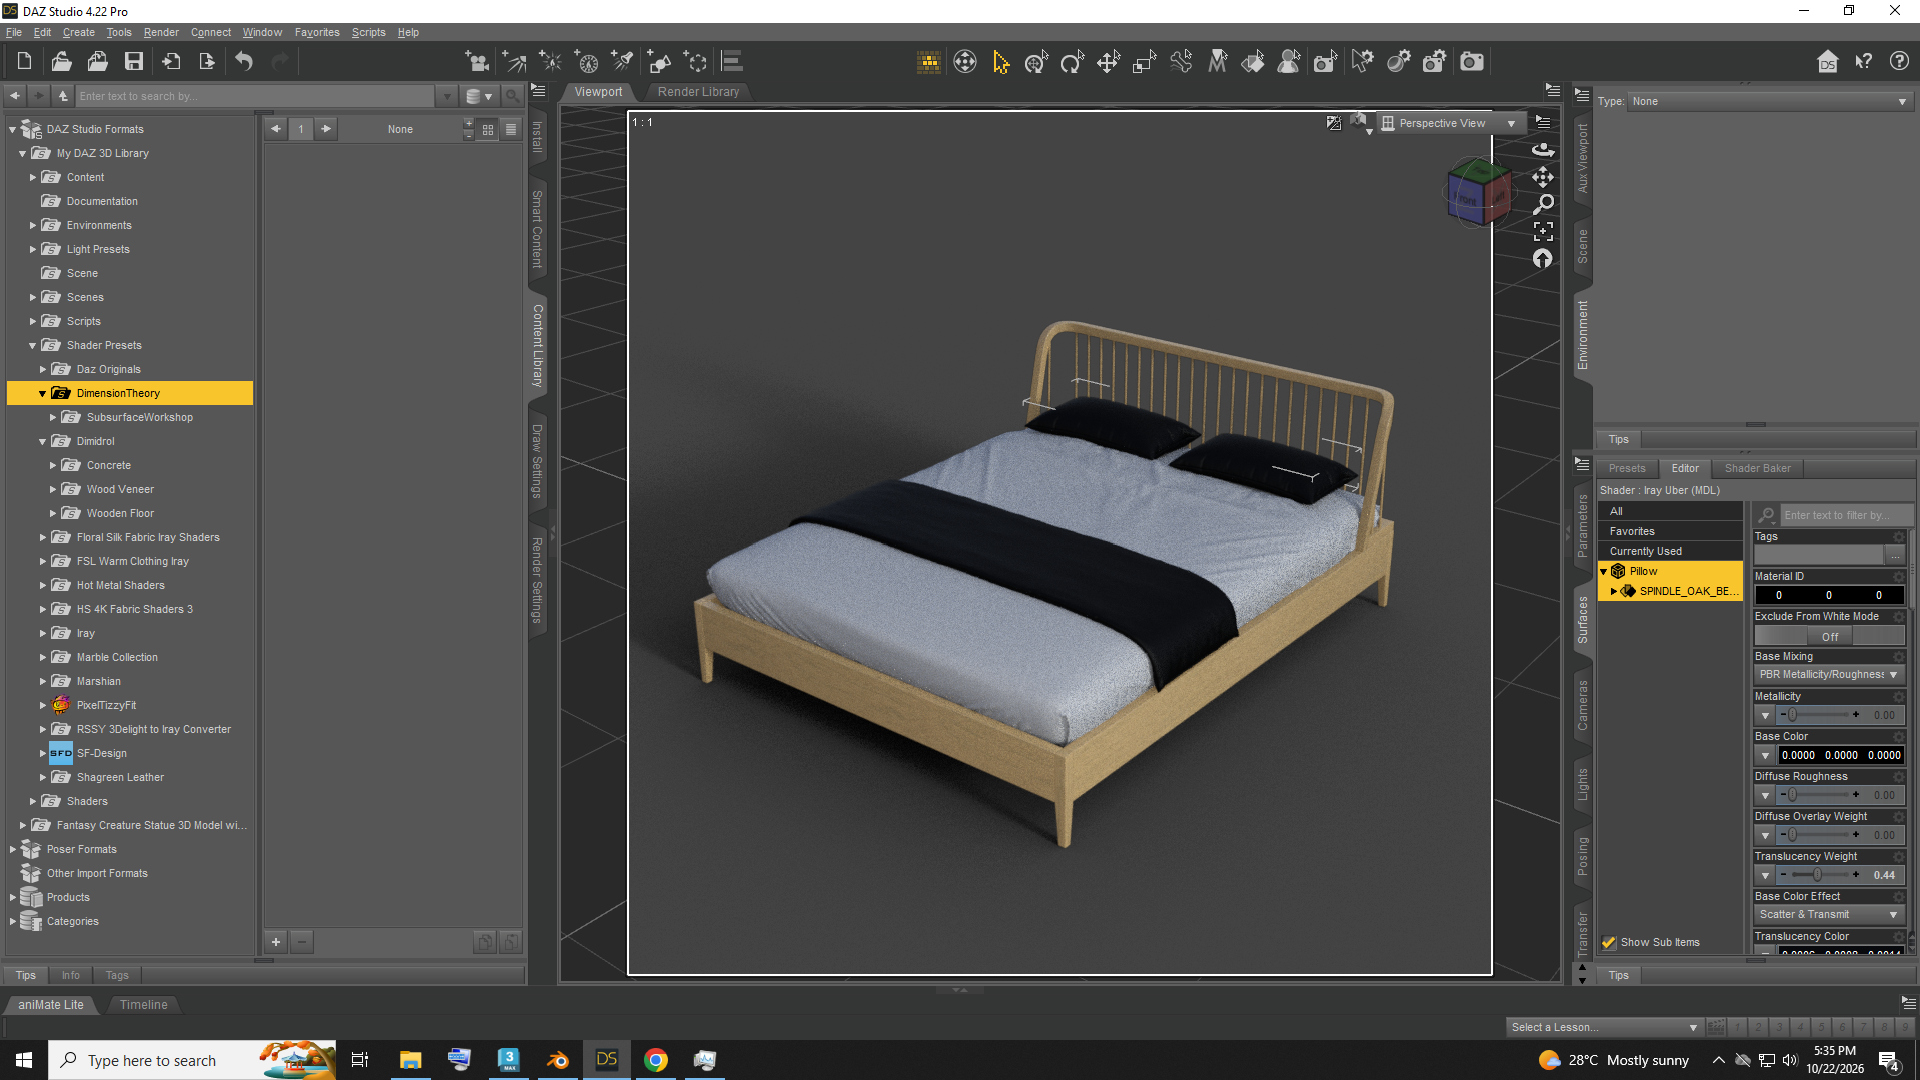Click the Metallicity slider

coord(1818,715)
